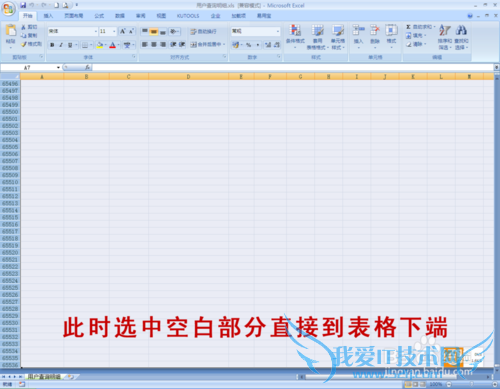The height and width of the screenshot is (389, 500).
Task: Toggle 自动换行 wrap text
Action: pos(203,31)
